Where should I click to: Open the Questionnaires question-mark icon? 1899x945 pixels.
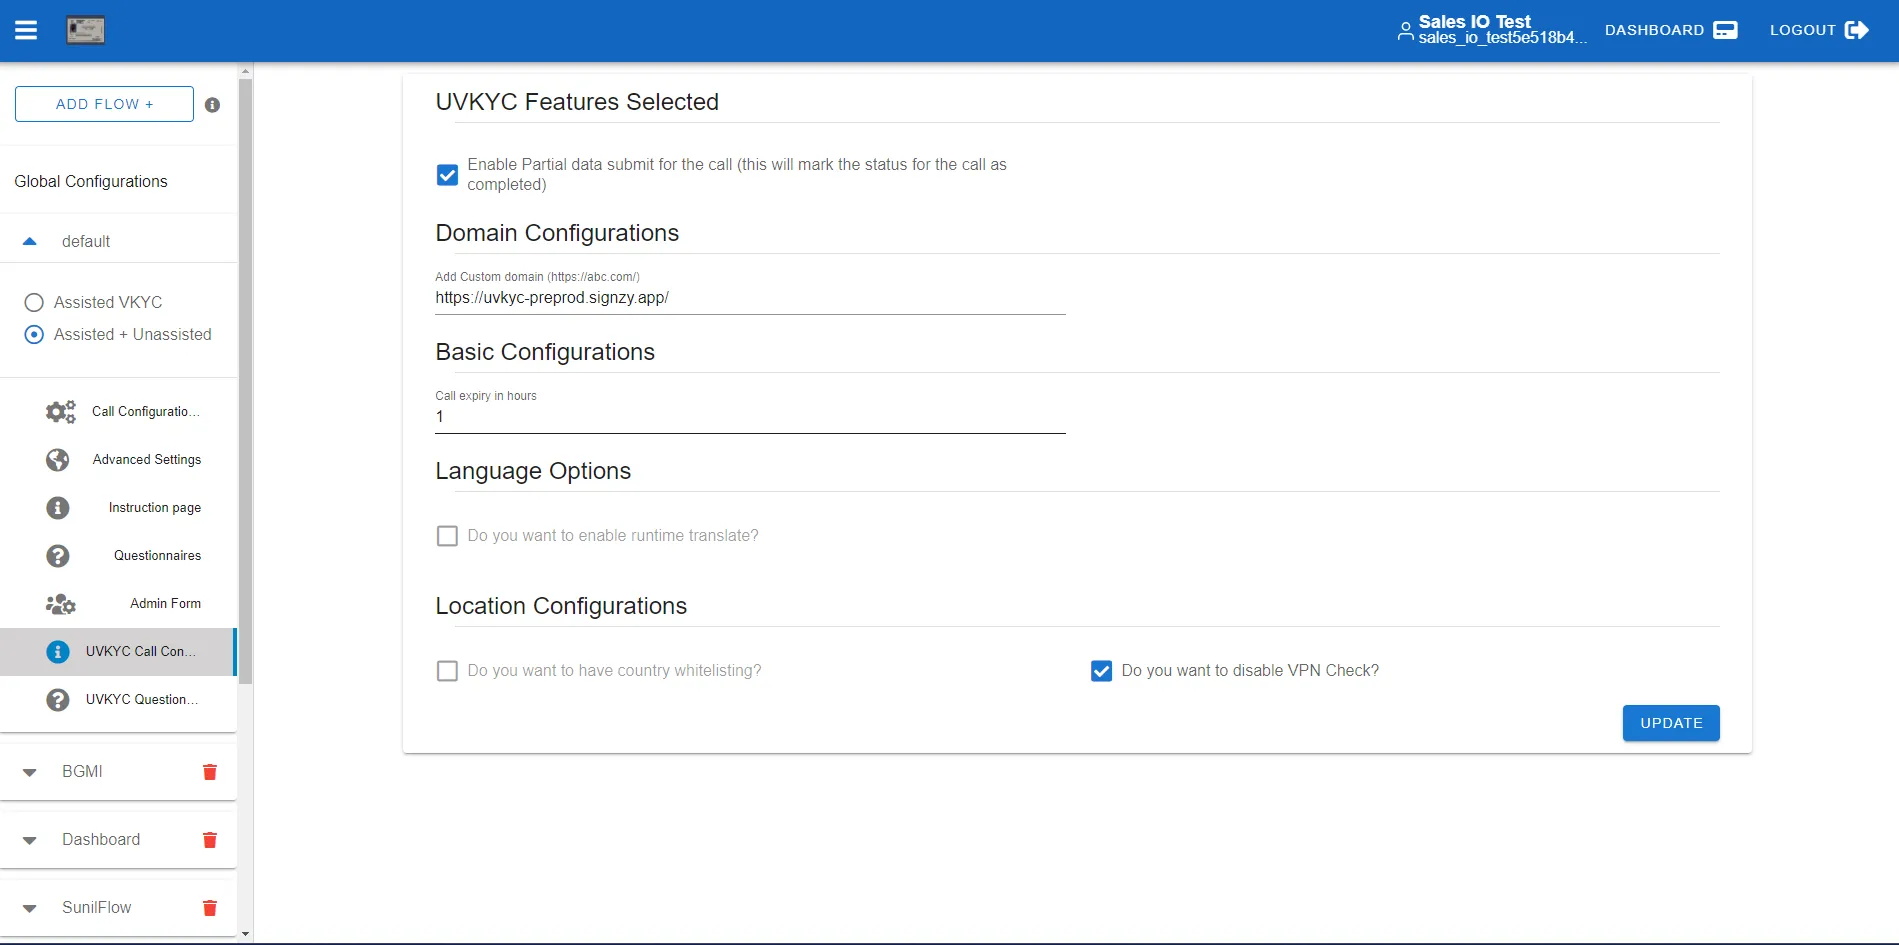click(x=58, y=555)
